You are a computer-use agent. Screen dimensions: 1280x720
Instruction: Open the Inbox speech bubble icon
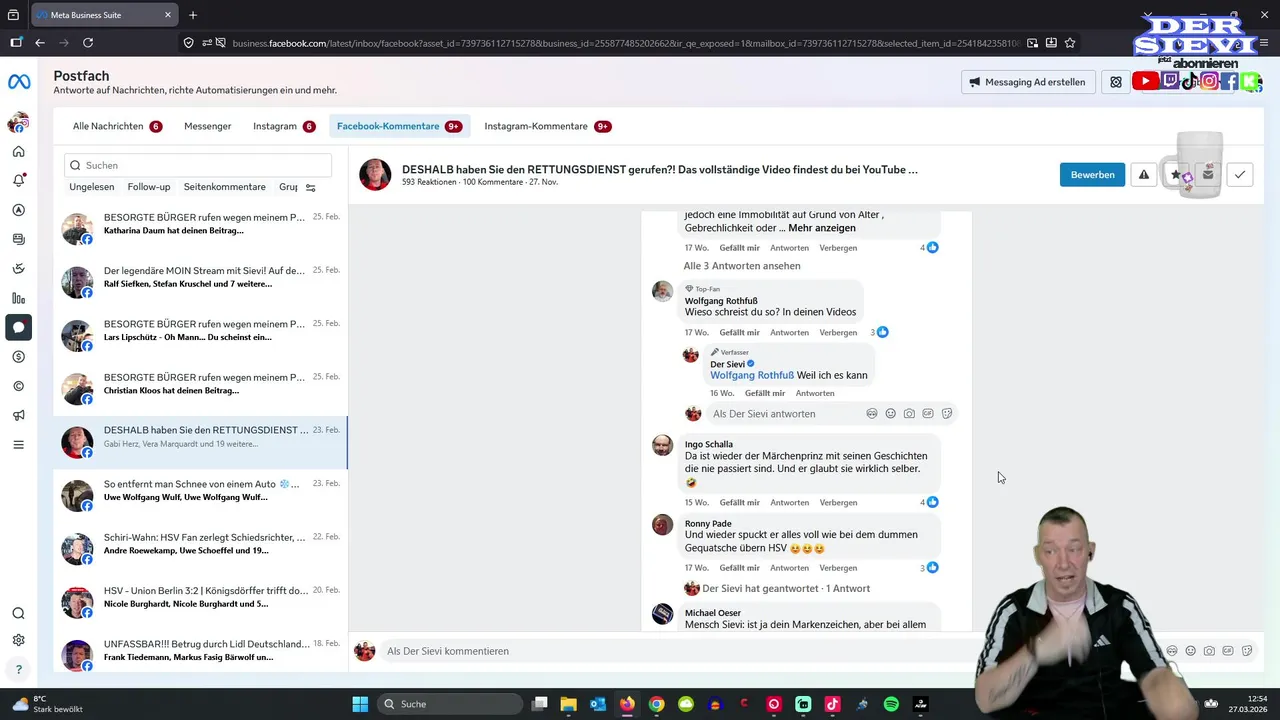(x=18, y=327)
